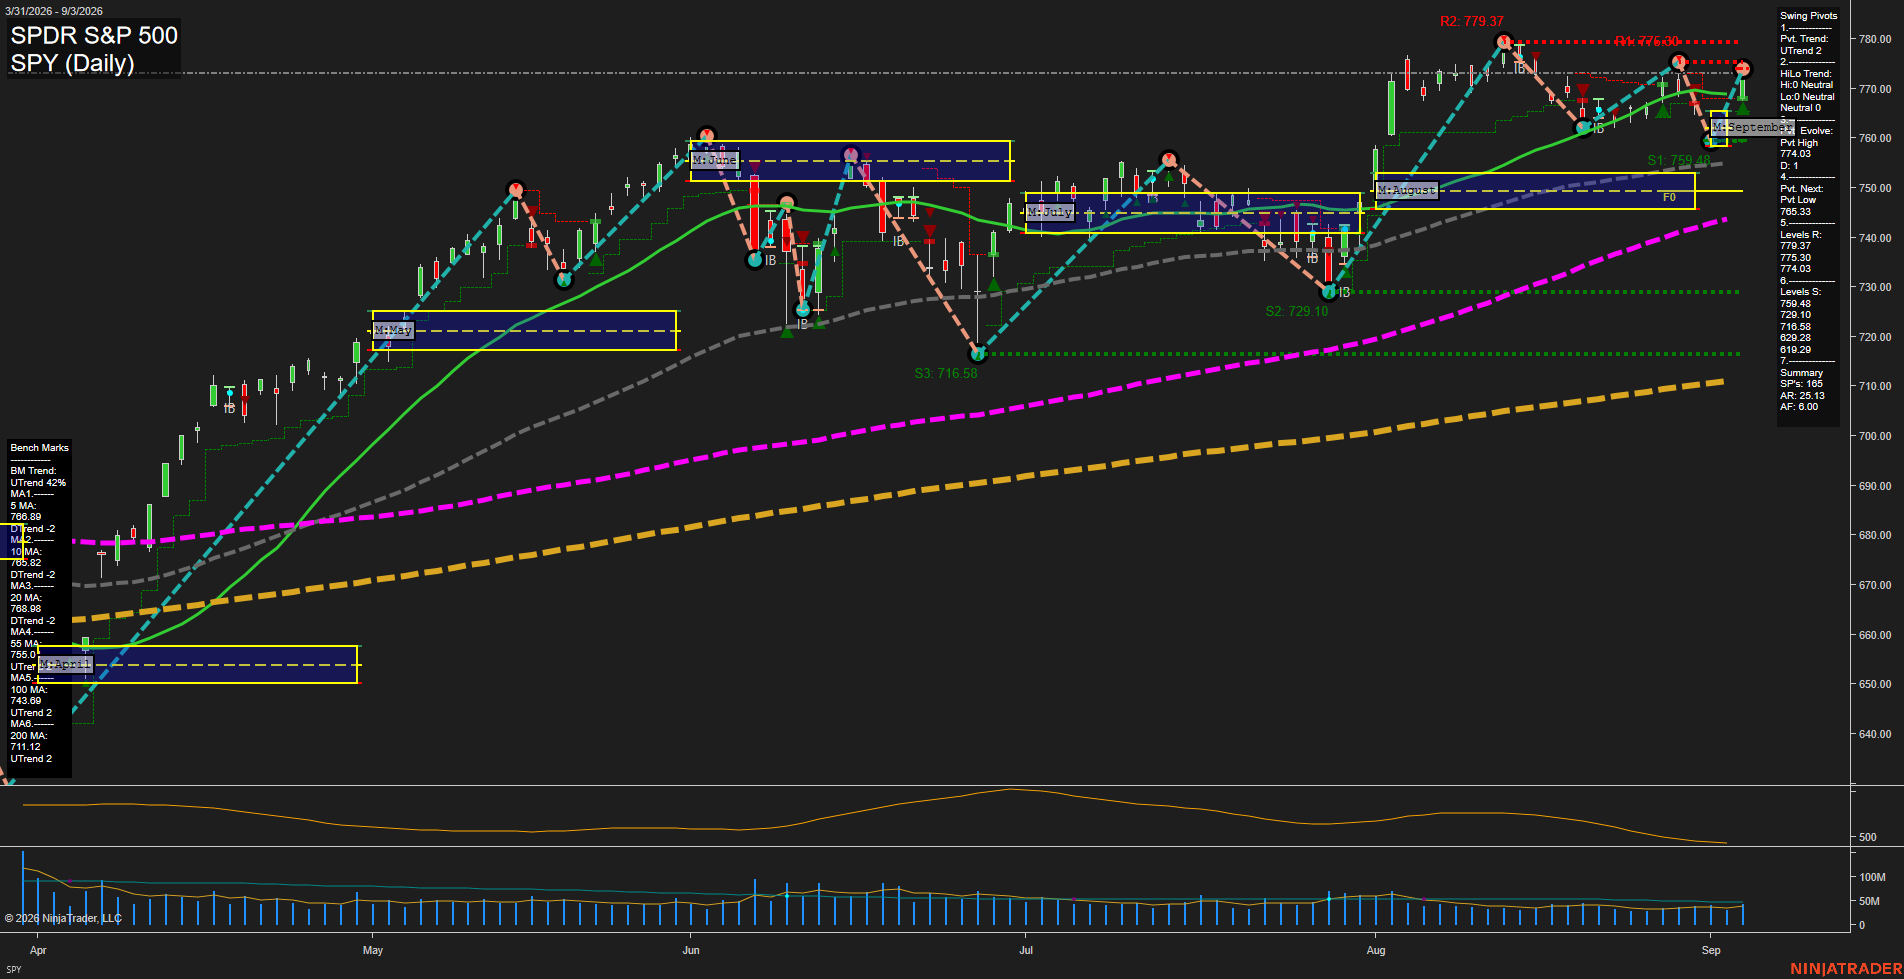Screen dimensions: 1904x979
Task: Click the Sep date axis label
Action: 1711,950
